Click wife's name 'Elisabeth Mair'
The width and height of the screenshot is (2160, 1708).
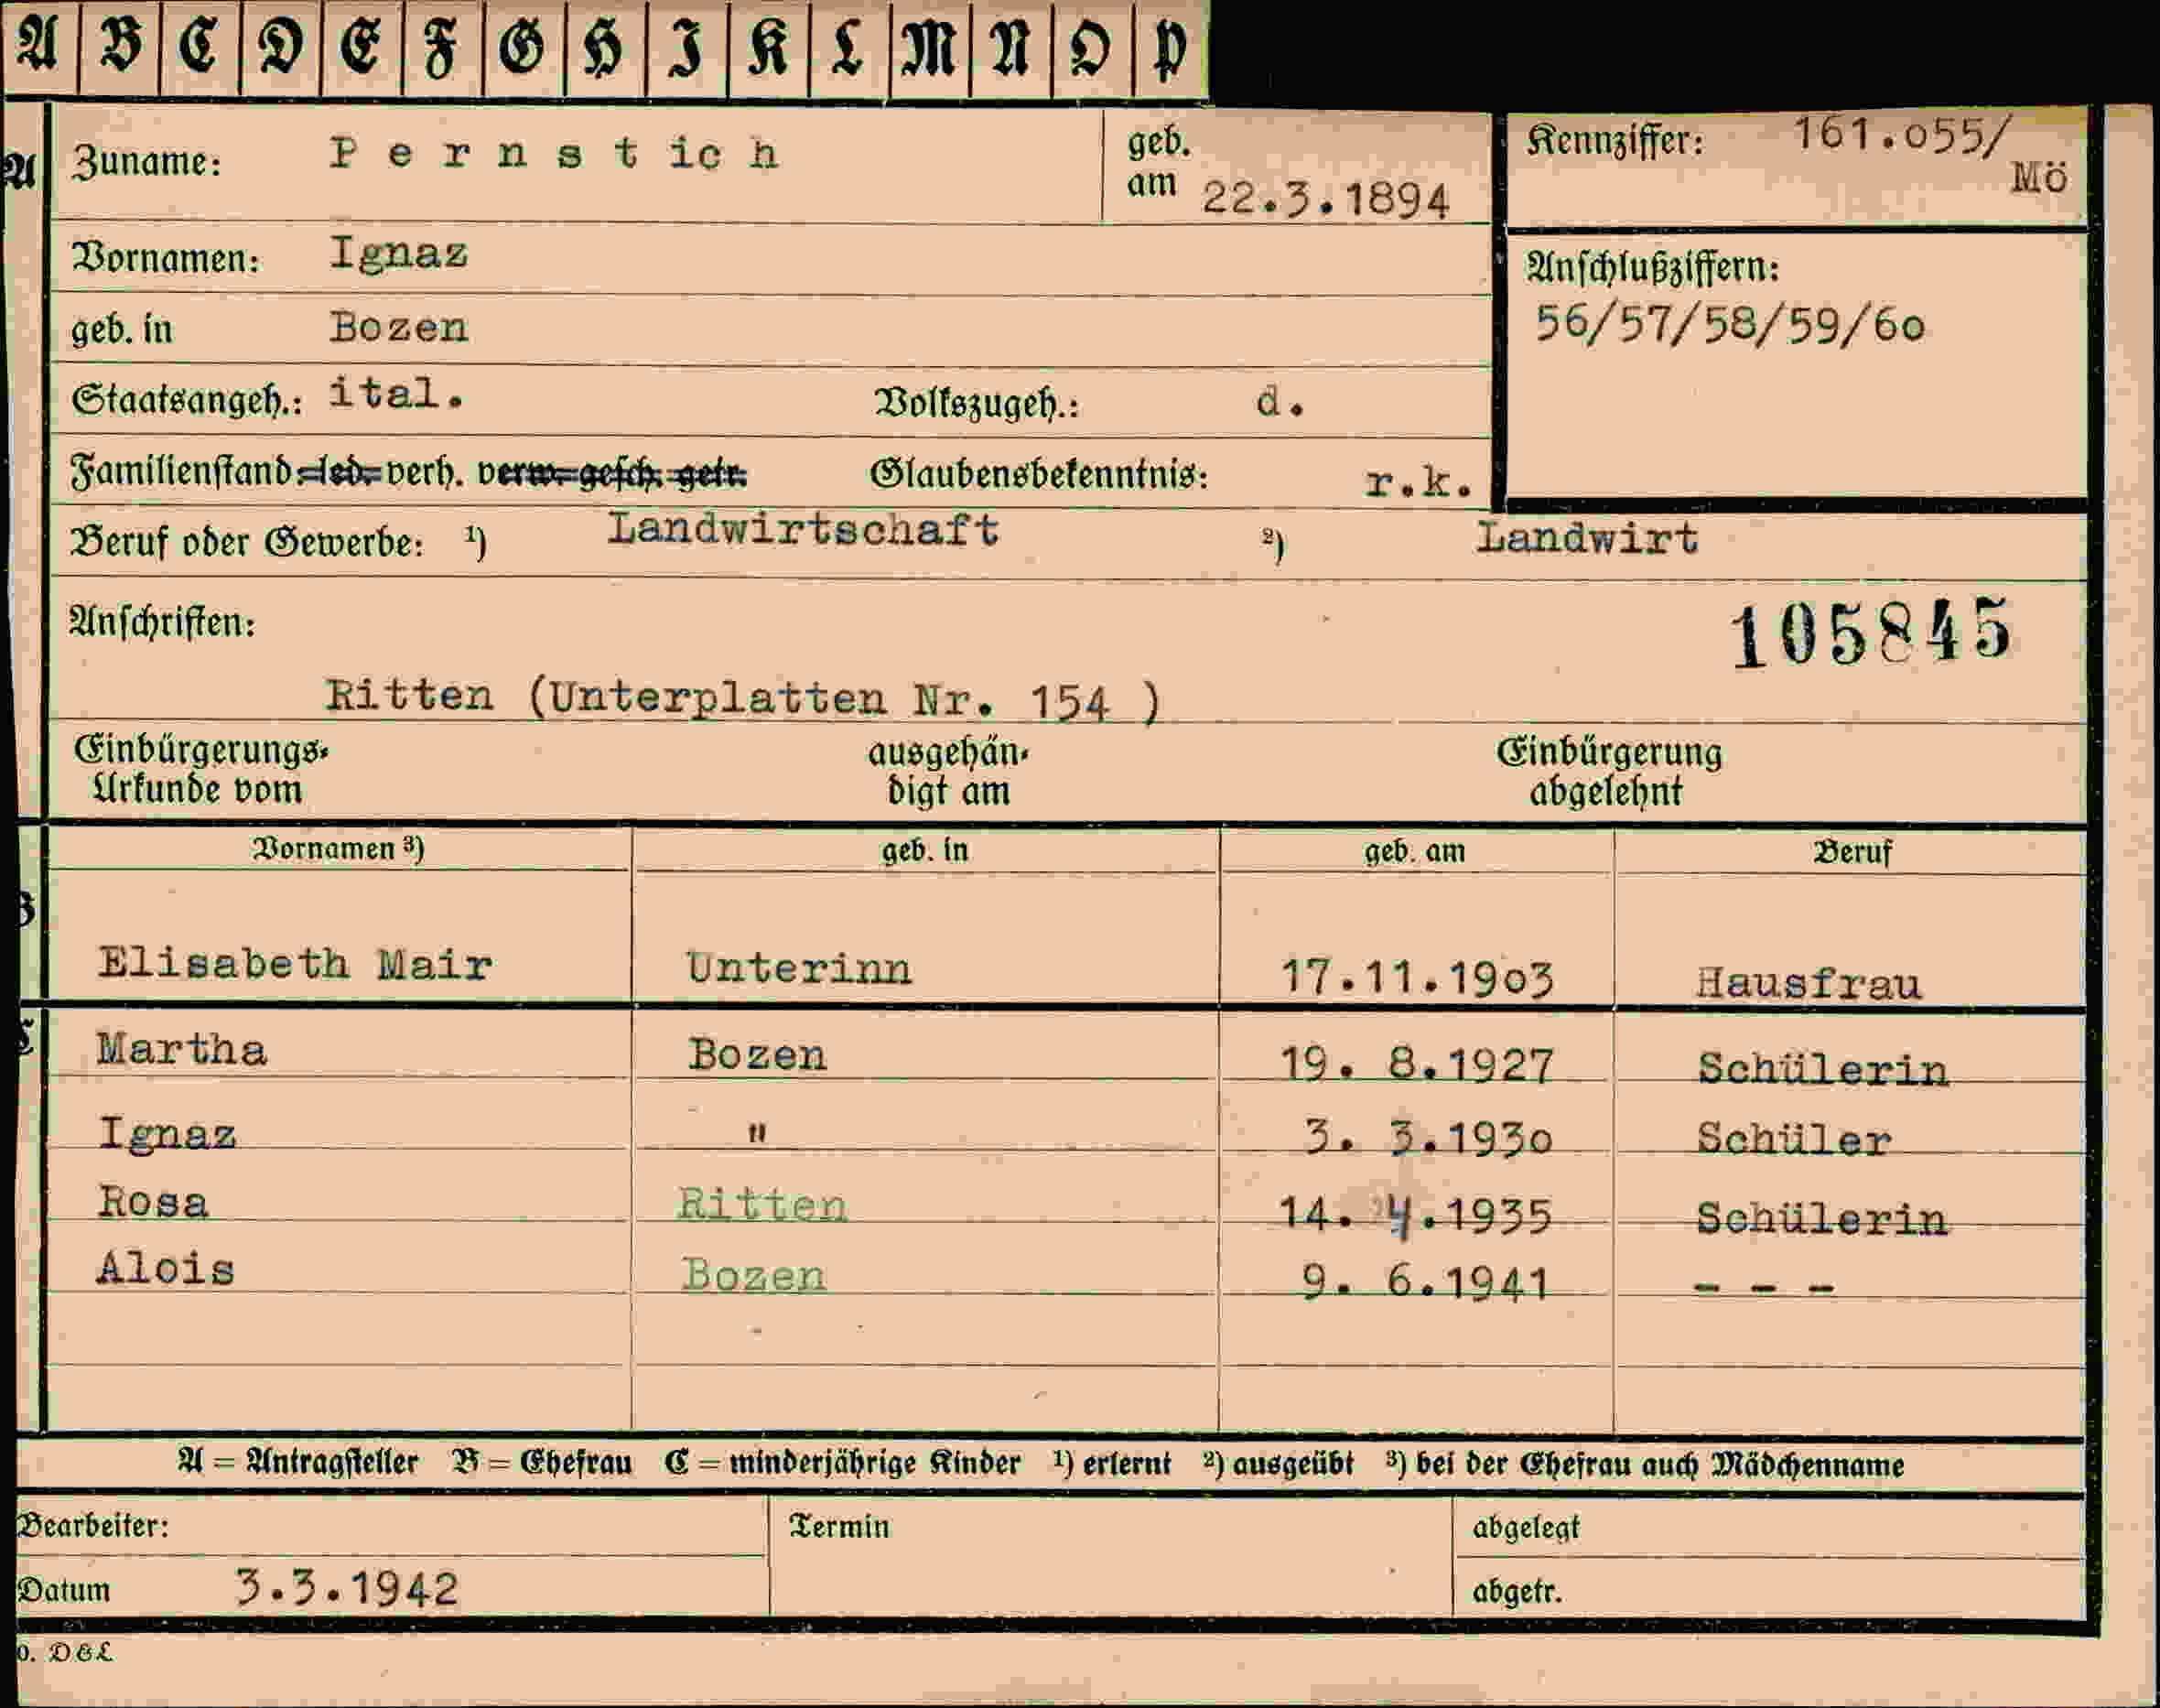point(295,964)
